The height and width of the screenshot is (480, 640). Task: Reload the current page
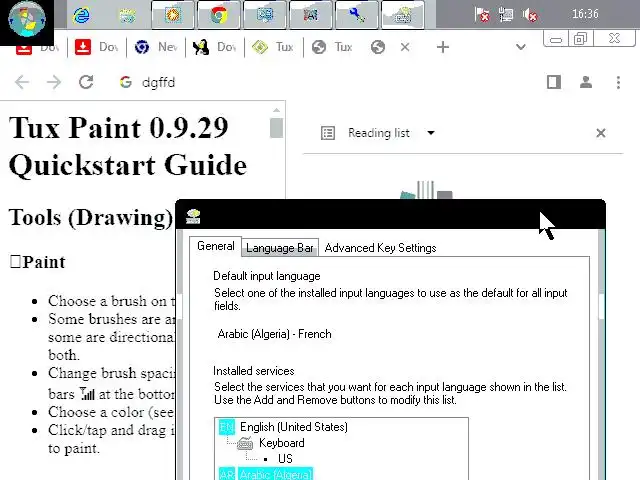coord(86,82)
